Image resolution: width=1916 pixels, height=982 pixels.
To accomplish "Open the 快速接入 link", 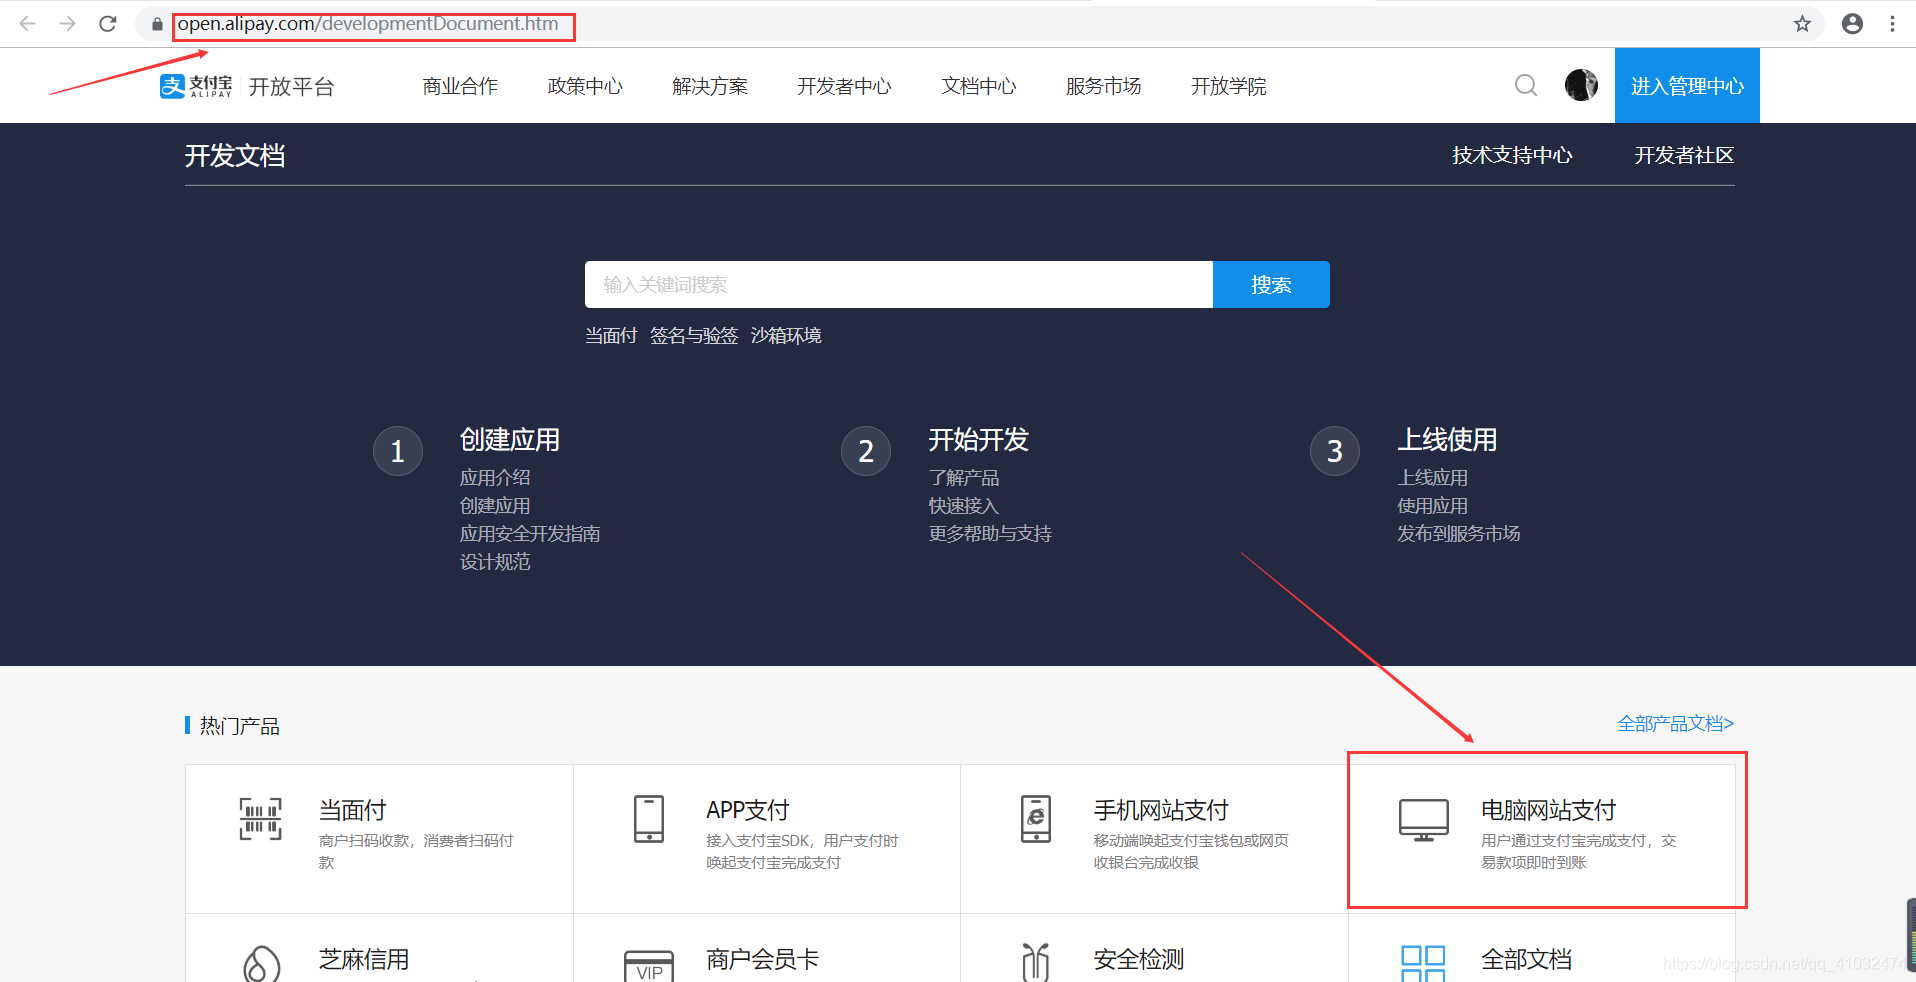I will pyautogui.click(x=964, y=506).
